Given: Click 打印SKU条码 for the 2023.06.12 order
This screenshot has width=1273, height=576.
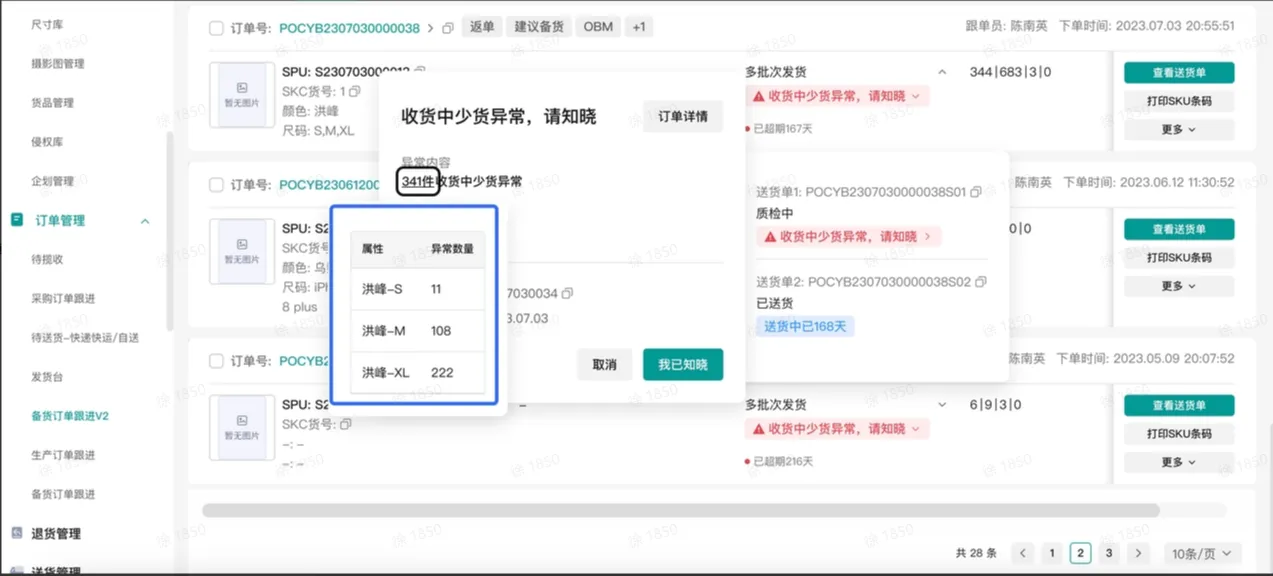Looking at the screenshot, I should coord(1179,257).
